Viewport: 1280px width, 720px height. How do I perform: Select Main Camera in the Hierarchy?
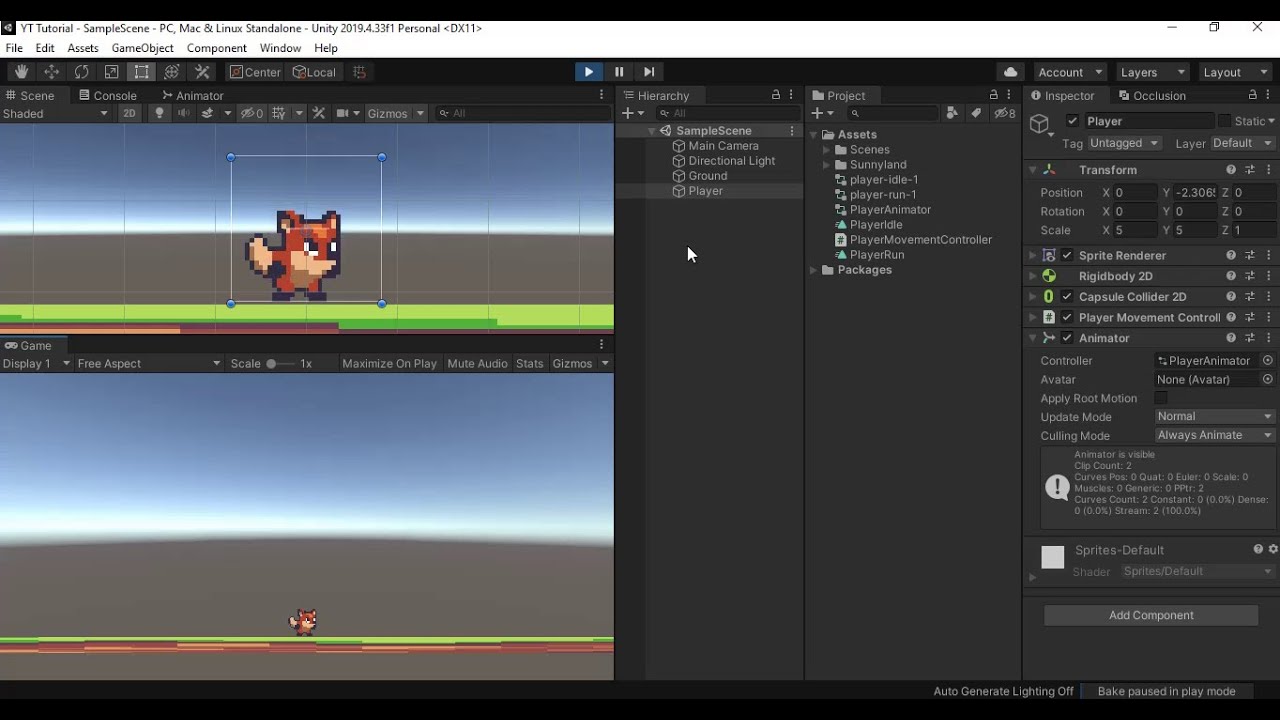pos(723,146)
